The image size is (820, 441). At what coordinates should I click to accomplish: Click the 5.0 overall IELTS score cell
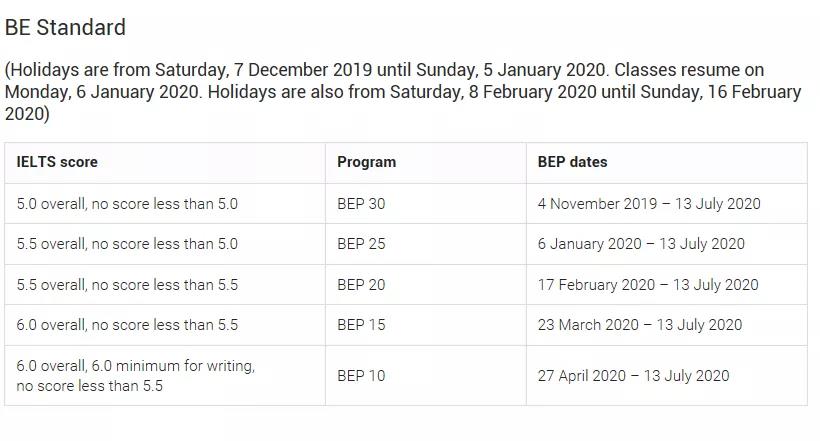pyautogui.click(x=127, y=204)
